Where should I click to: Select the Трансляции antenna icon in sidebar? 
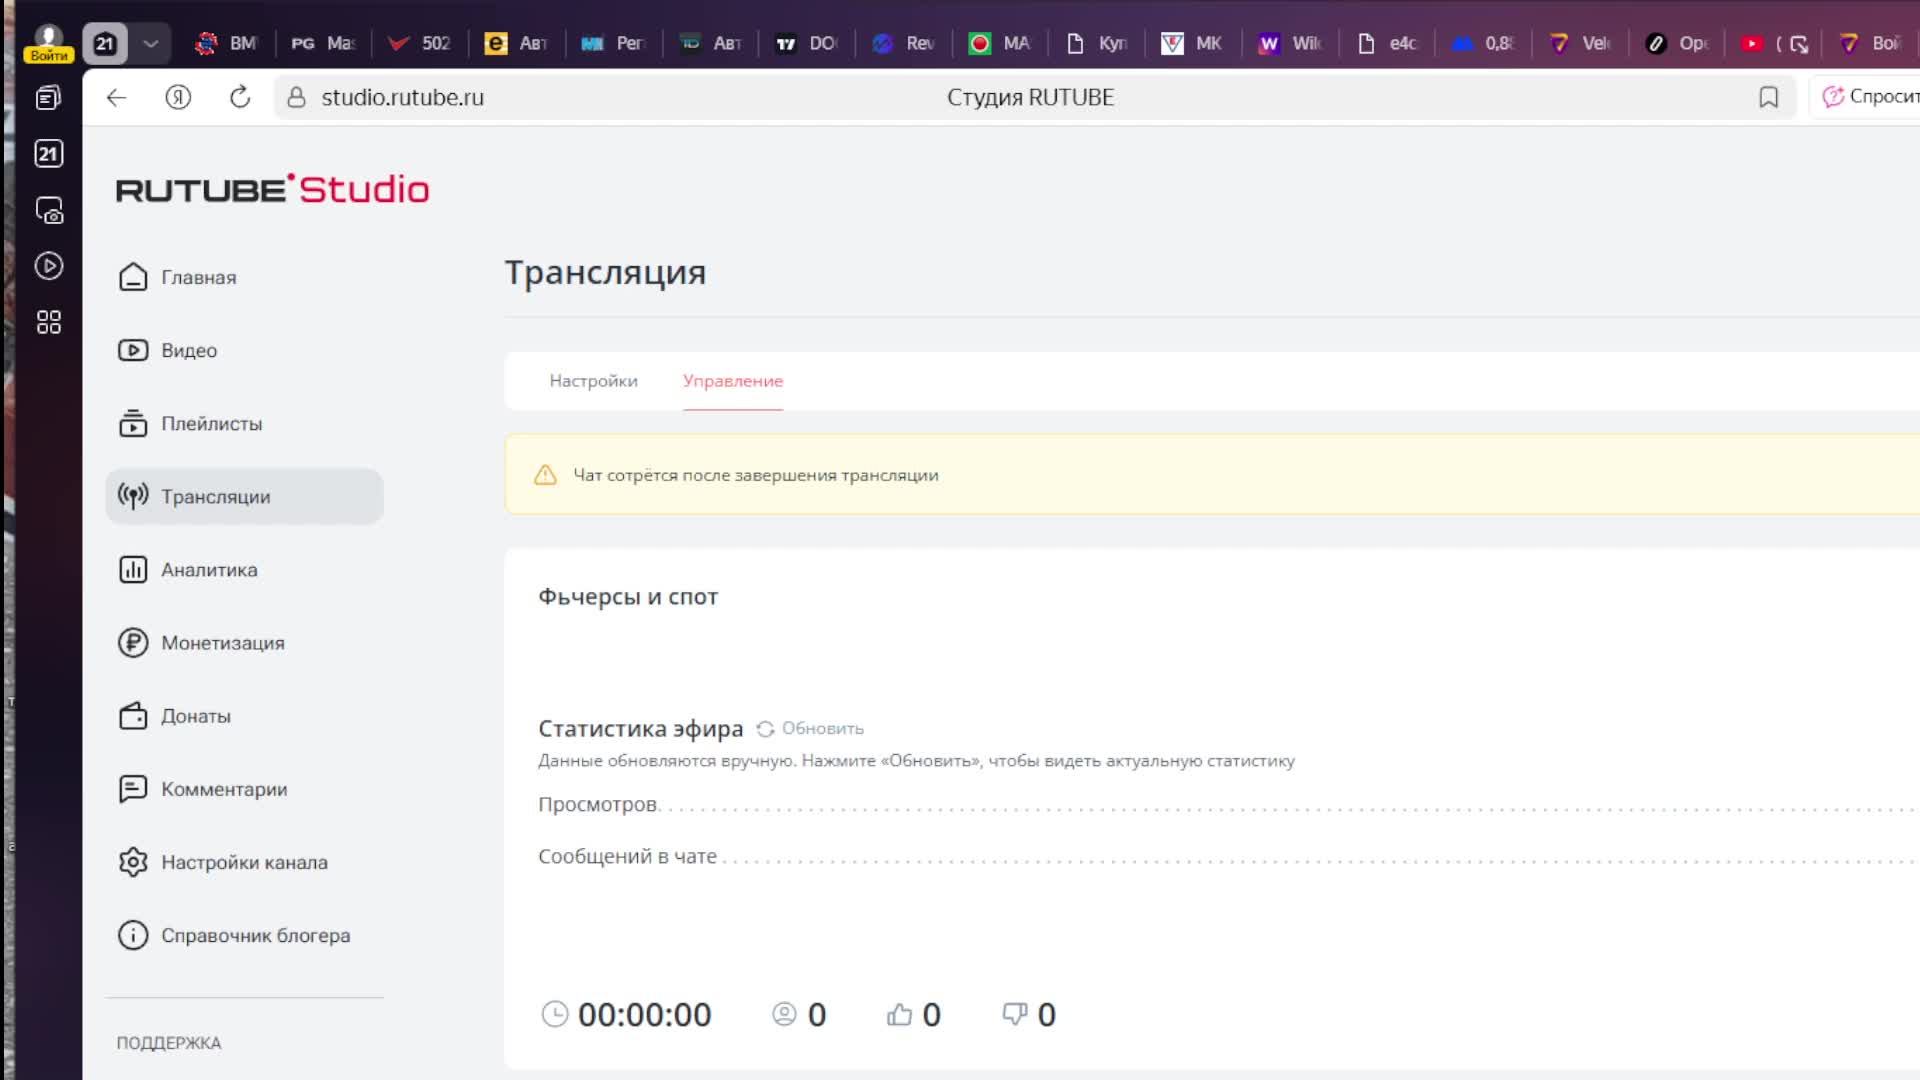(x=134, y=496)
